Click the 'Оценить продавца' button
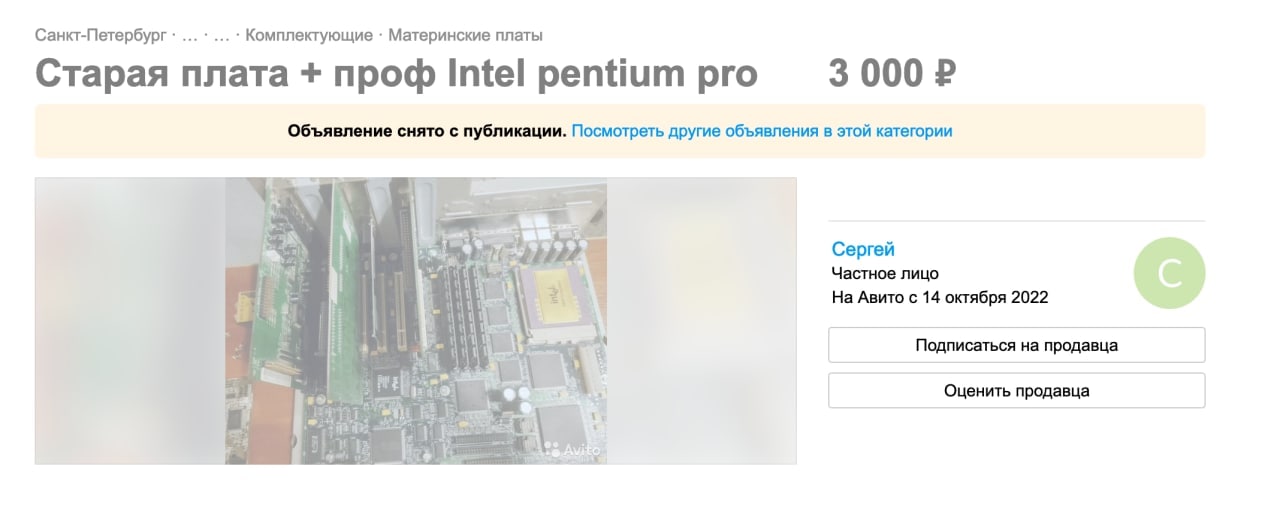The image size is (1280, 509). coord(1016,391)
